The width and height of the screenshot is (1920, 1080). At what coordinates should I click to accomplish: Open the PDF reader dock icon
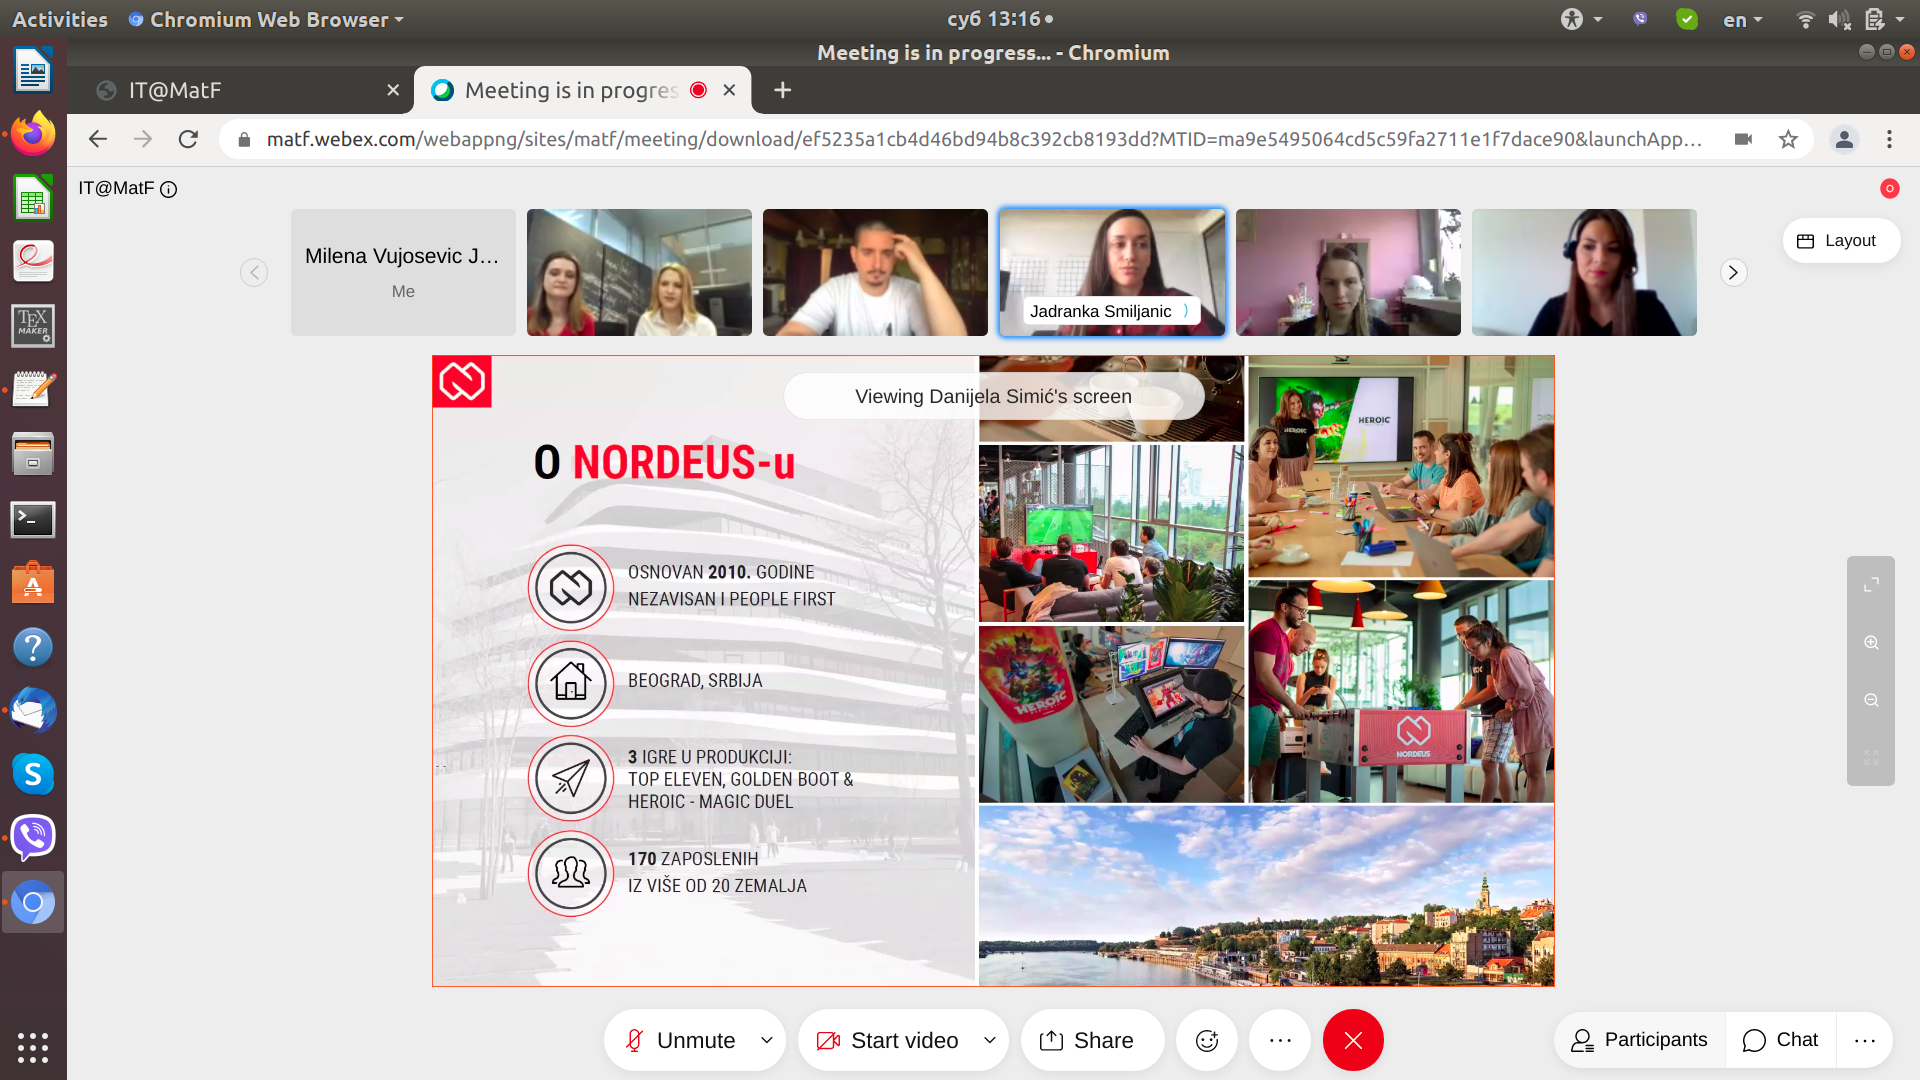(x=33, y=261)
